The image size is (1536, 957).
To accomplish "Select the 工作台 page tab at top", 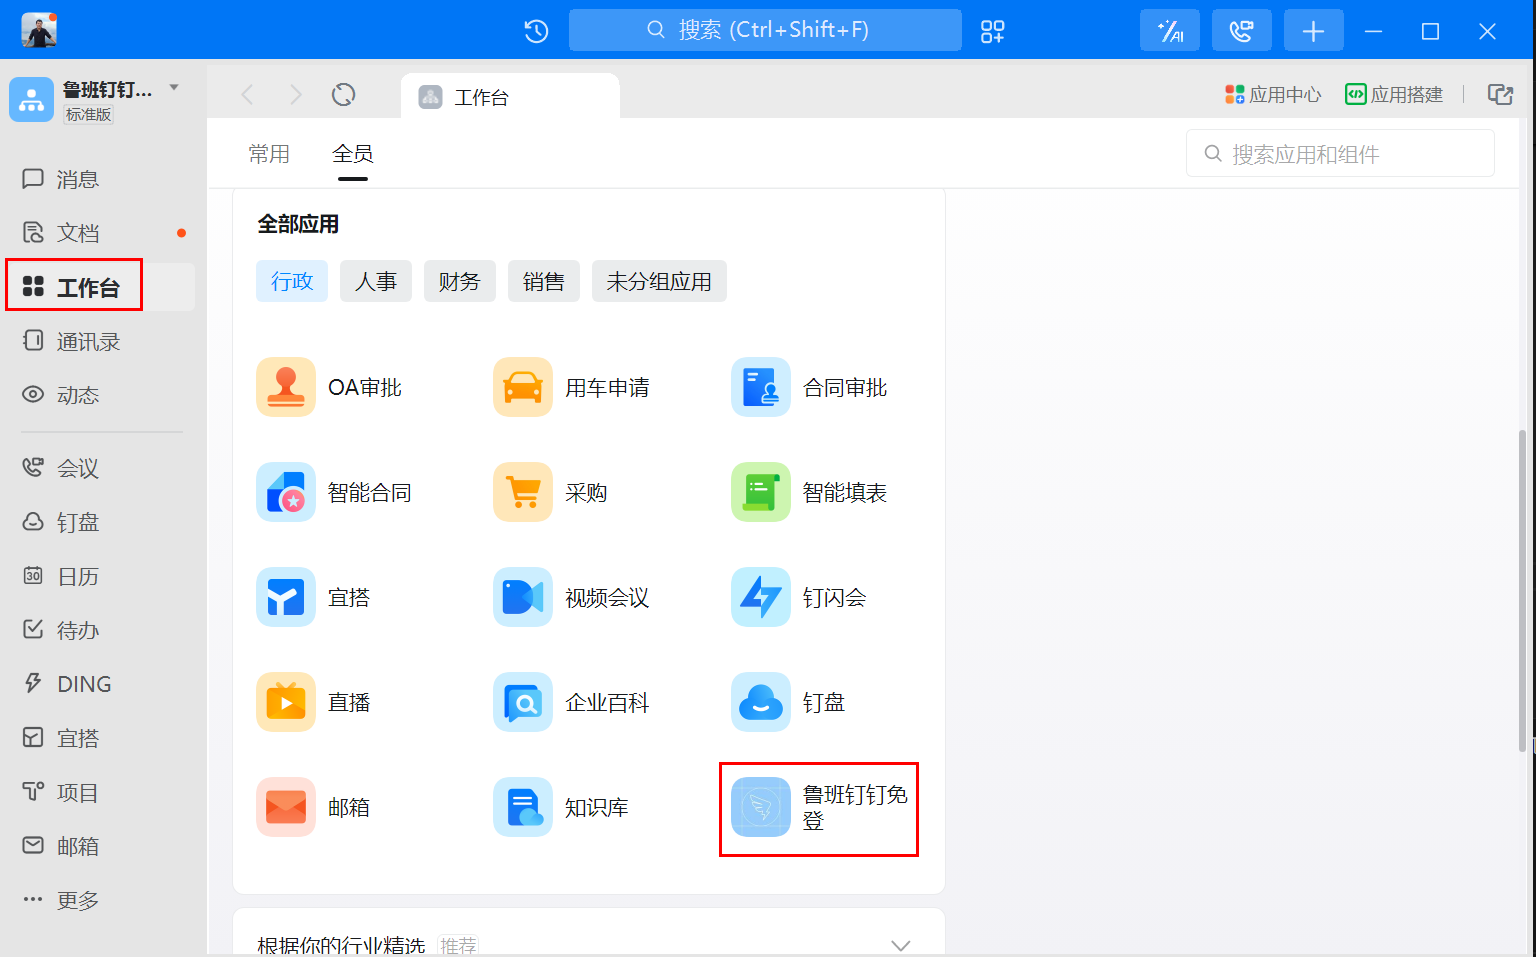I will (x=510, y=97).
